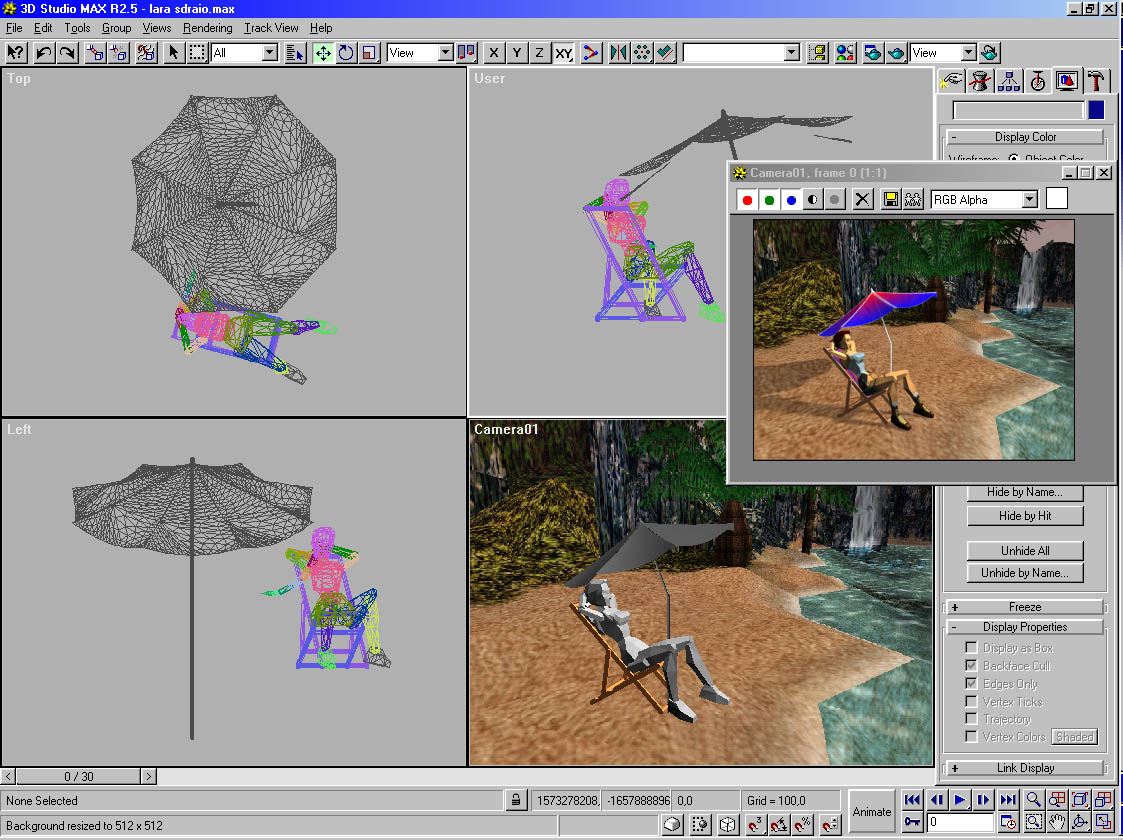Open the Material Editor spheres icon
Screen dimensions: 1123x840
click(845, 53)
